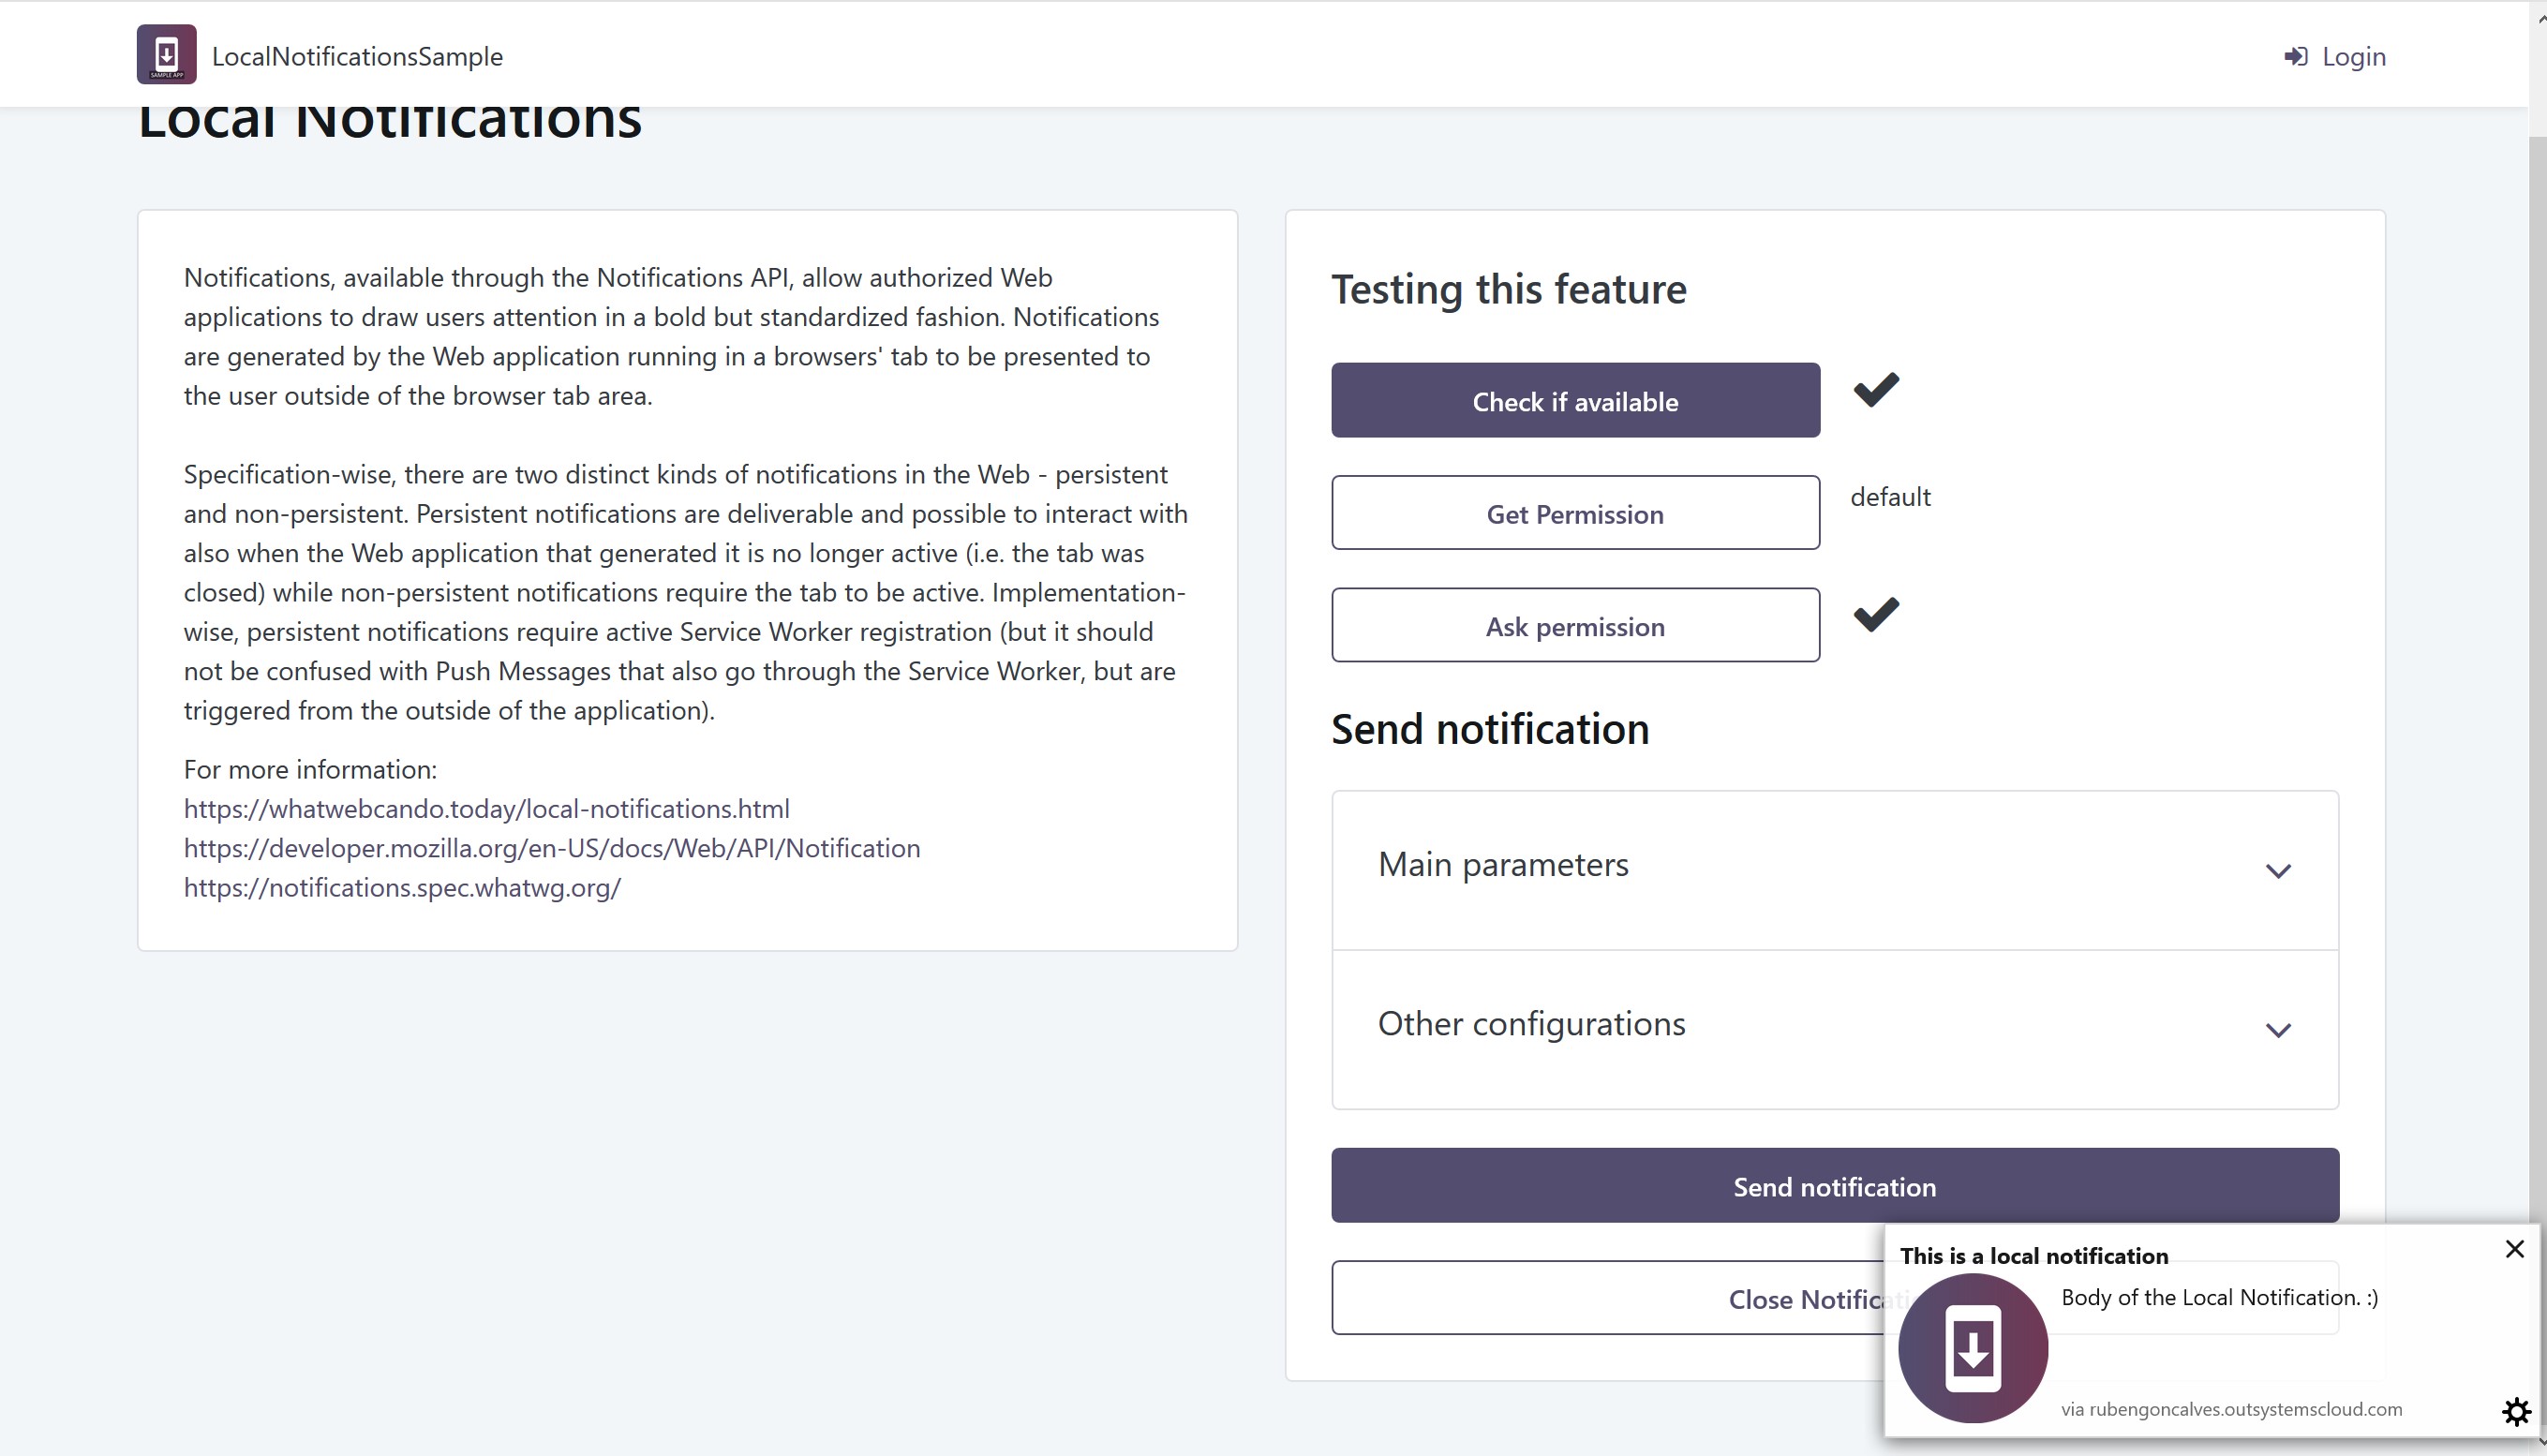
Task: Click the checkmark beside Check if available
Action: pos(1876,392)
